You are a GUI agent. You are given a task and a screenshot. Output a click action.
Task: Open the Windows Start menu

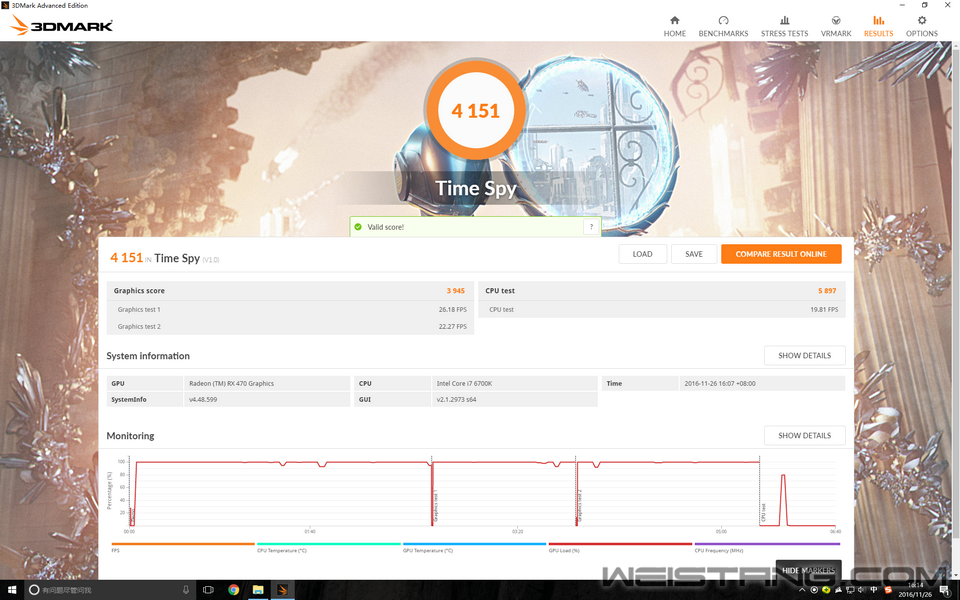[x=11, y=590]
